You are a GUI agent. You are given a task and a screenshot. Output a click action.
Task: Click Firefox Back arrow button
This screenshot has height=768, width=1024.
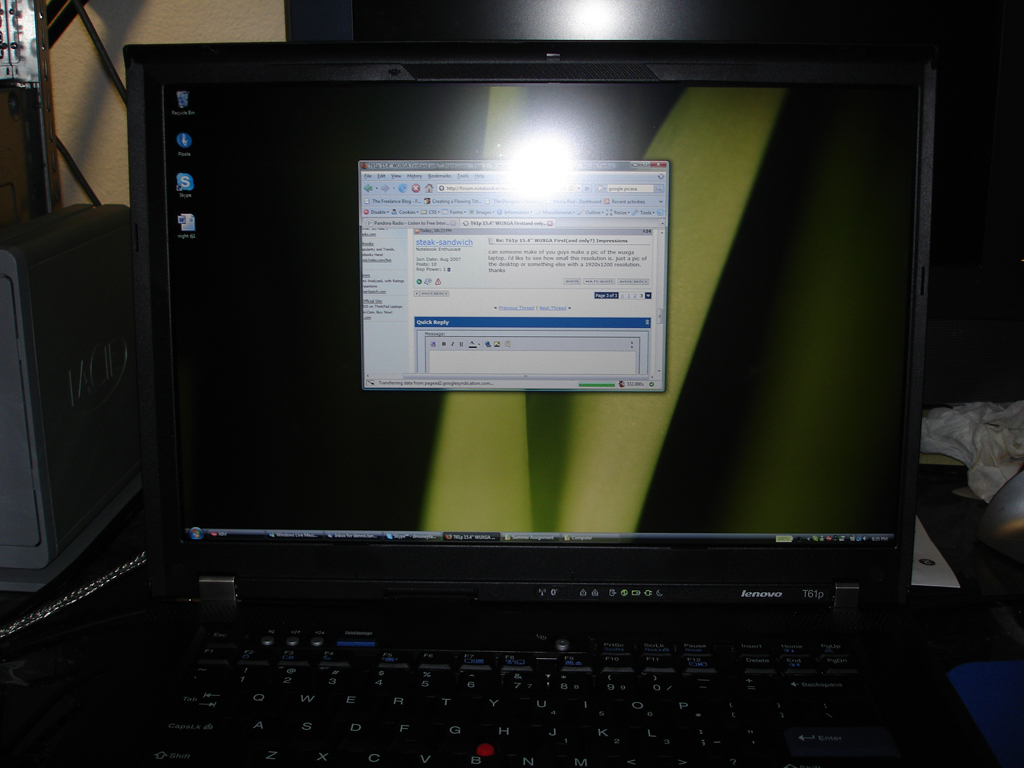pyautogui.click(x=368, y=188)
